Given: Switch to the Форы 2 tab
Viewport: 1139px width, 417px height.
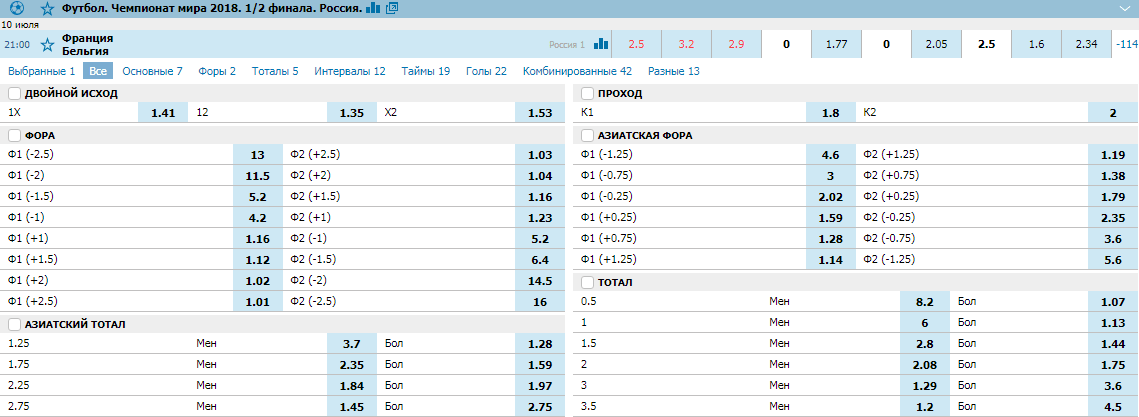Looking at the screenshot, I should [217, 71].
